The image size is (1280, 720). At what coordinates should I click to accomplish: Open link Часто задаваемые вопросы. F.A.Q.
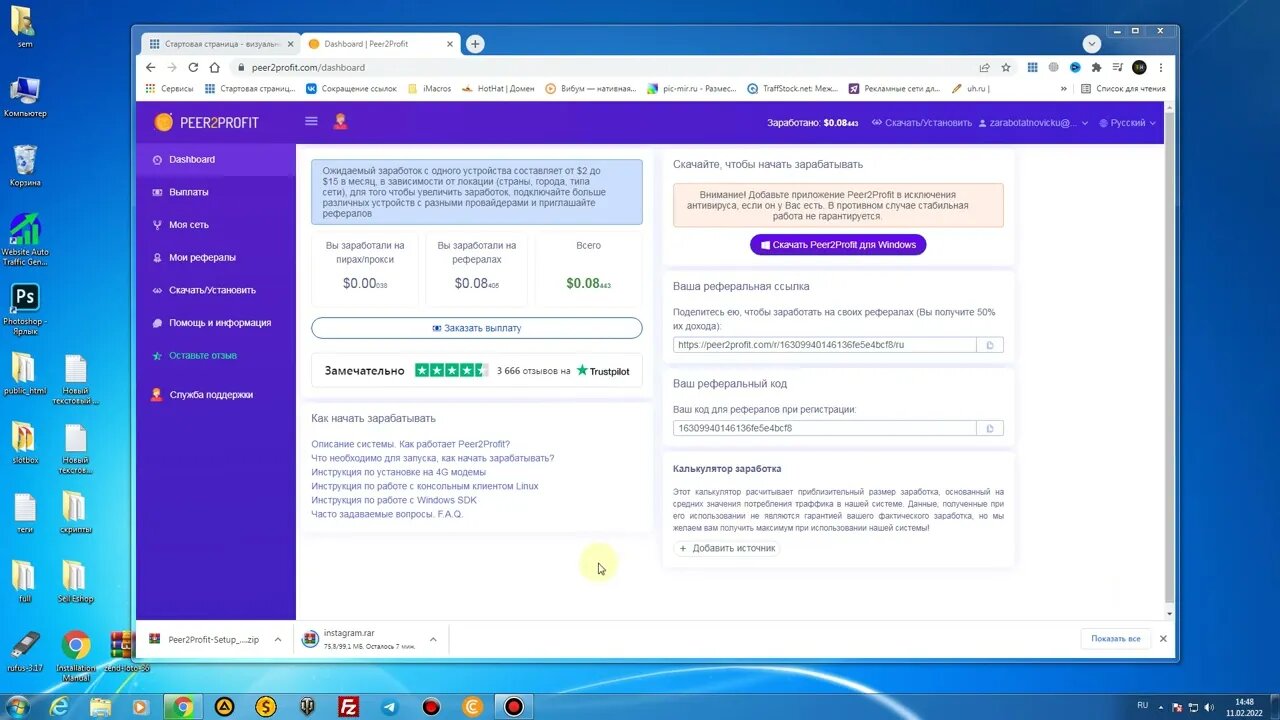387,514
